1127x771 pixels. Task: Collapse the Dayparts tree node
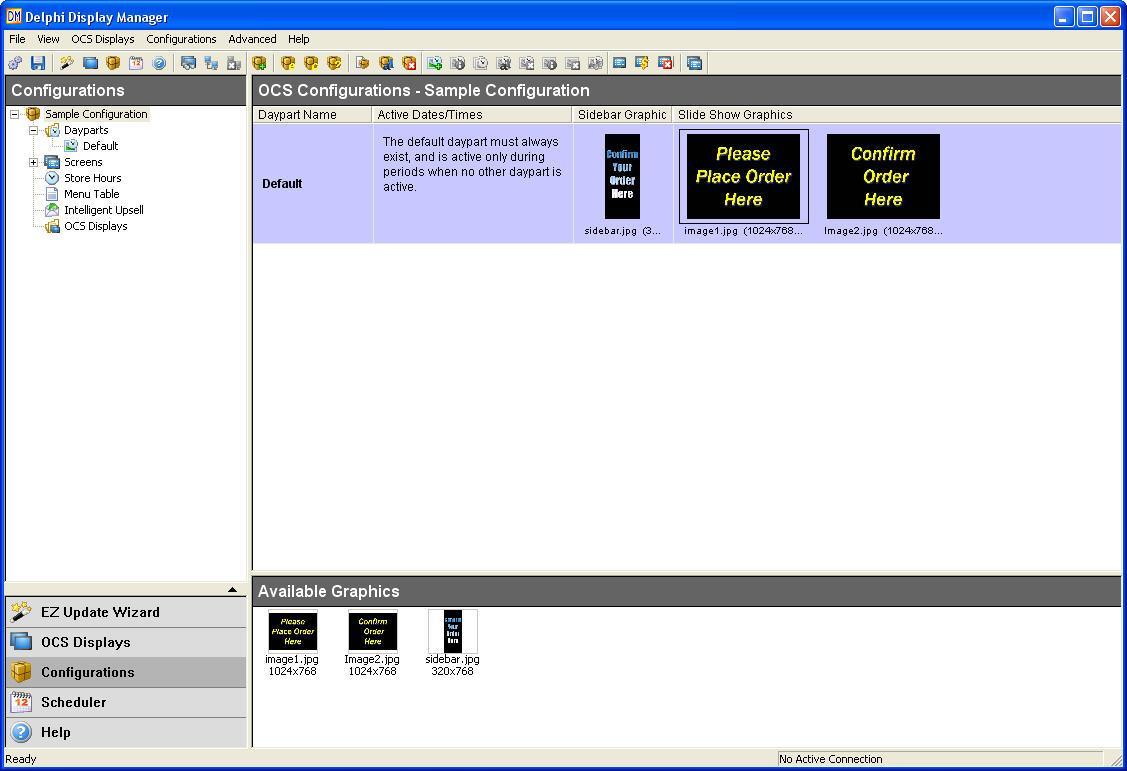(x=33, y=130)
